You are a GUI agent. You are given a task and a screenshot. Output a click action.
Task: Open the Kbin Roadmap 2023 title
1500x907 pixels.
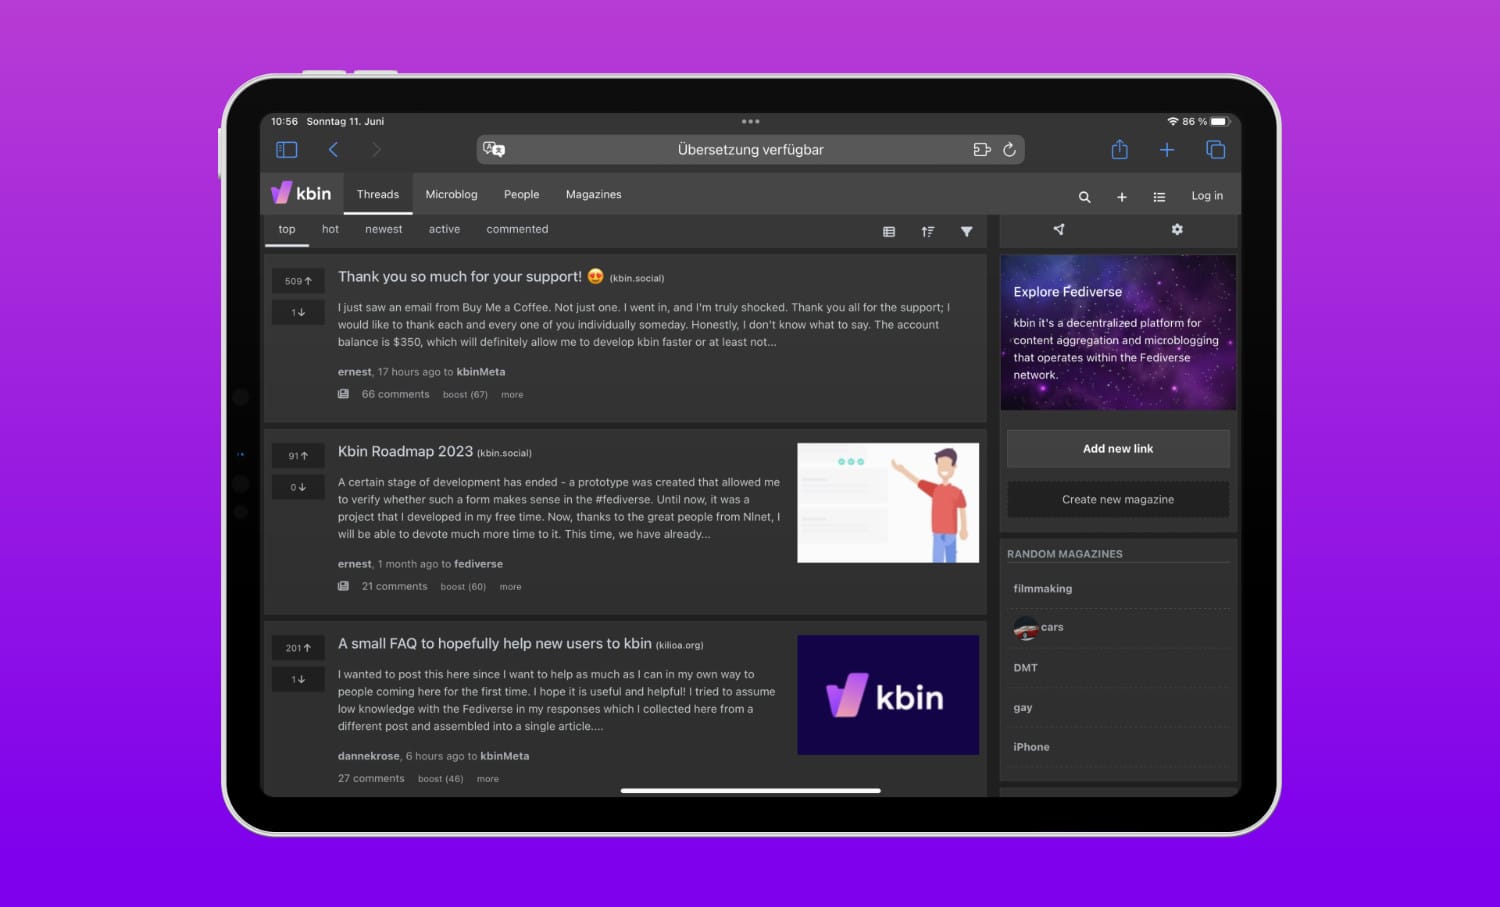(405, 451)
